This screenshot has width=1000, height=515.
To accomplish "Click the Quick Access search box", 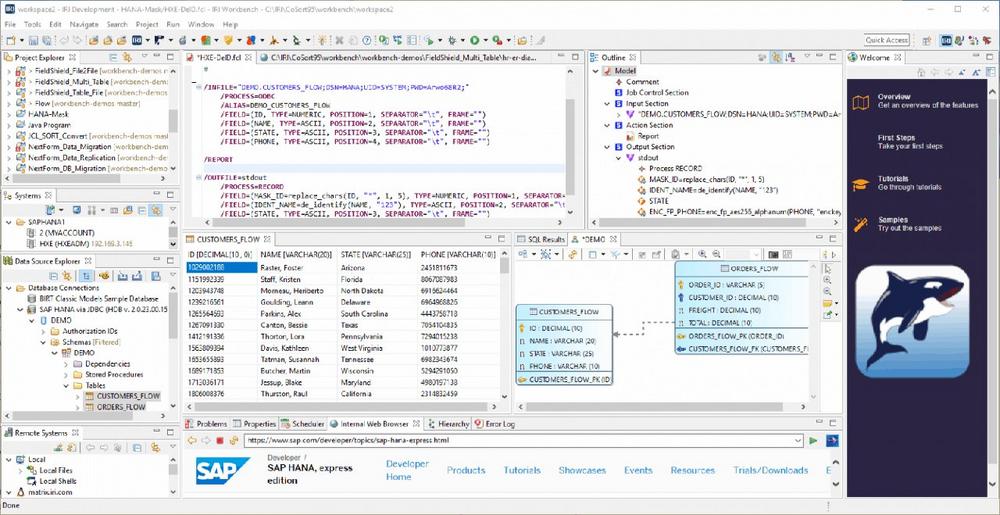I will click(887, 40).
